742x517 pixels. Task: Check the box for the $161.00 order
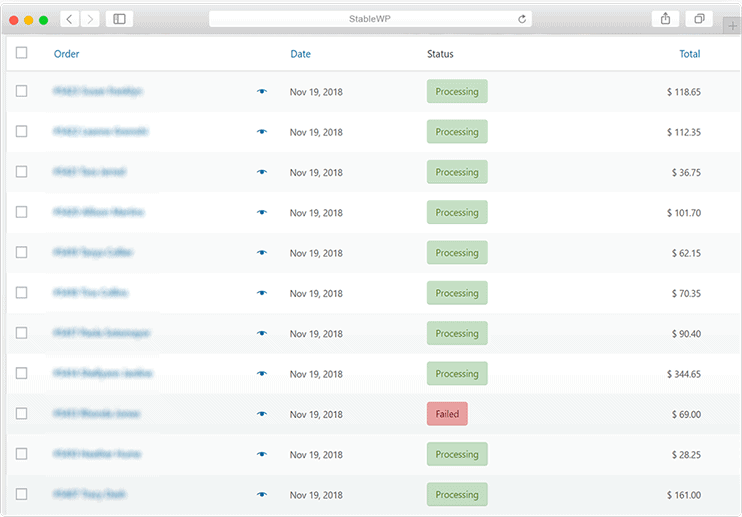(21, 494)
